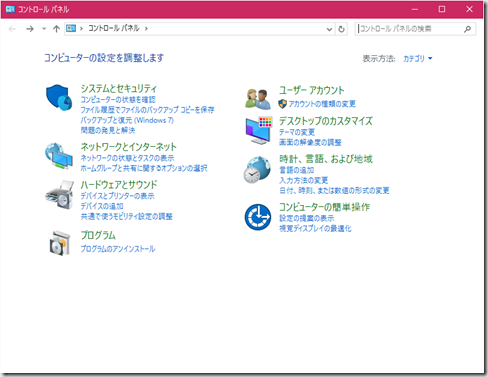Open 入力方法の変更 link
488x377 pixels.
(303, 181)
